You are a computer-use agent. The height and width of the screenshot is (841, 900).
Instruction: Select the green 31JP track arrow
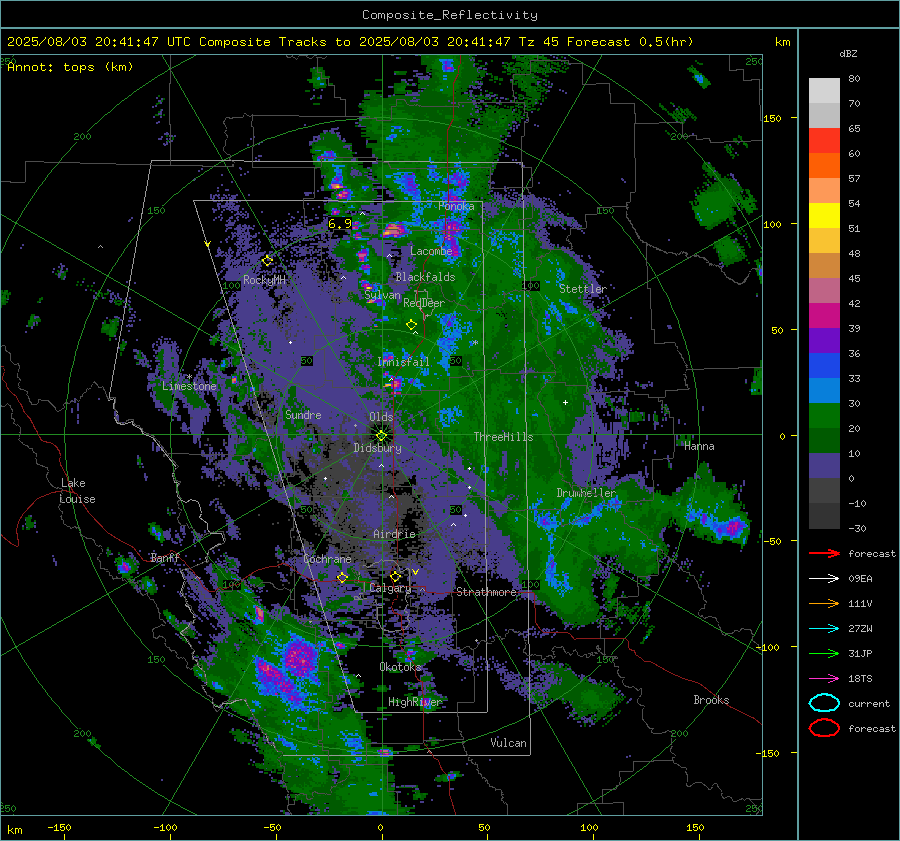pos(824,653)
